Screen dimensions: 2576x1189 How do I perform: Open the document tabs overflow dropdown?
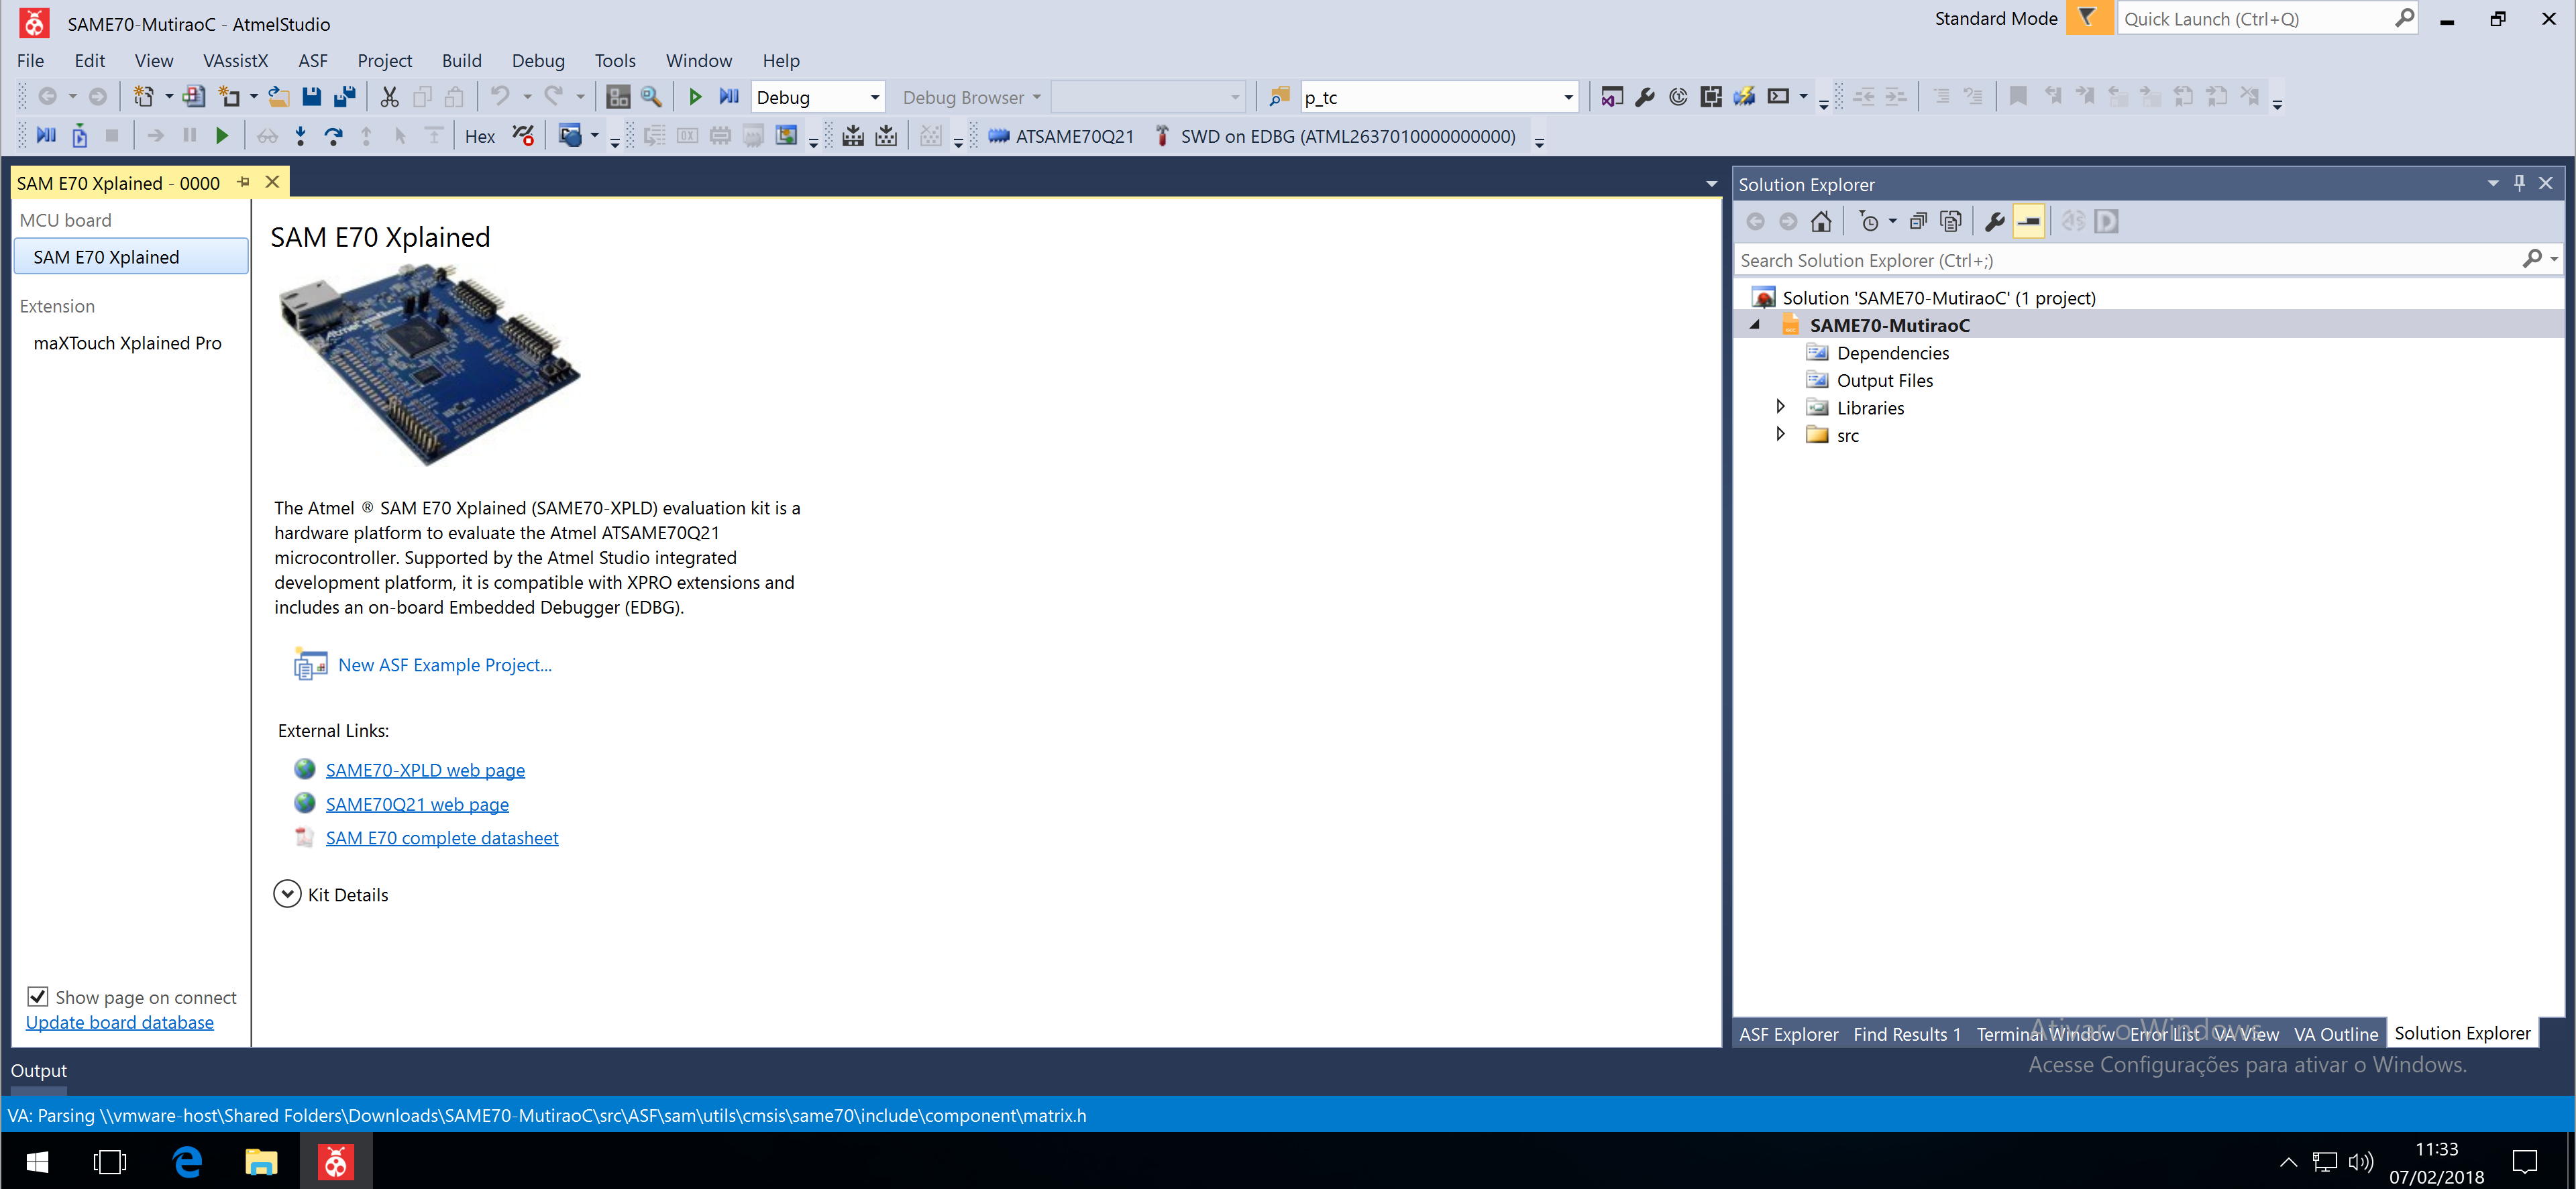[1711, 184]
